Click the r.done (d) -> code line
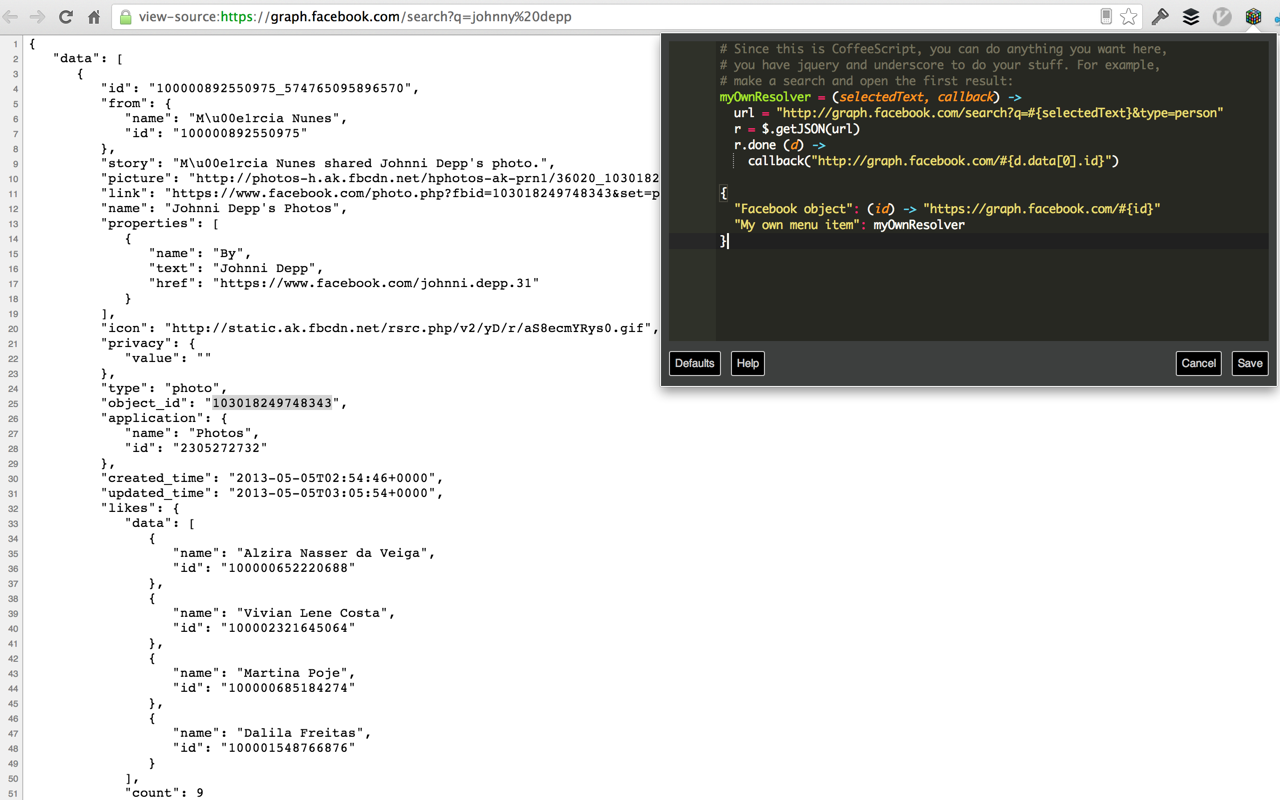The width and height of the screenshot is (1280, 800). (779, 145)
